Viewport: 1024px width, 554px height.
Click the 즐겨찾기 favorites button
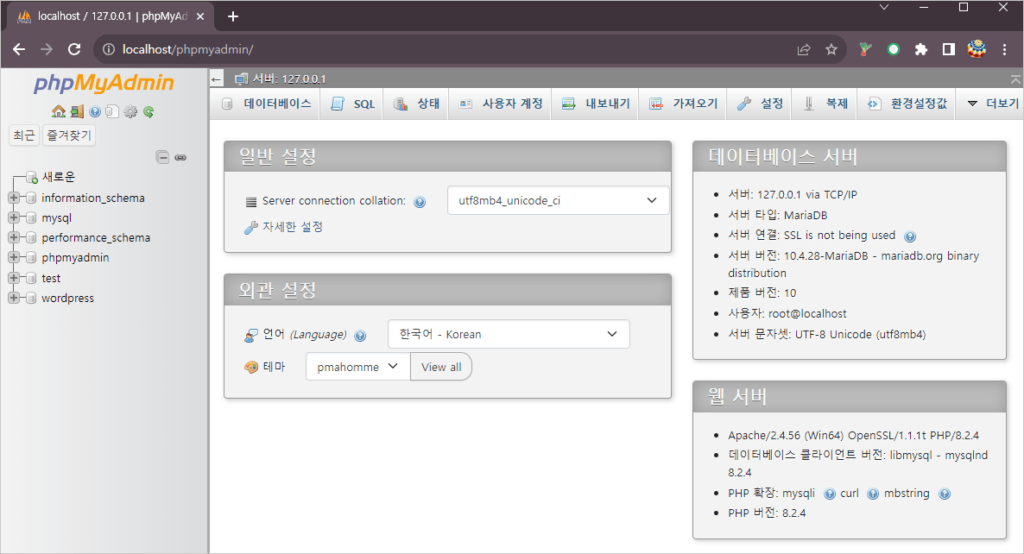click(x=69, y=135)
